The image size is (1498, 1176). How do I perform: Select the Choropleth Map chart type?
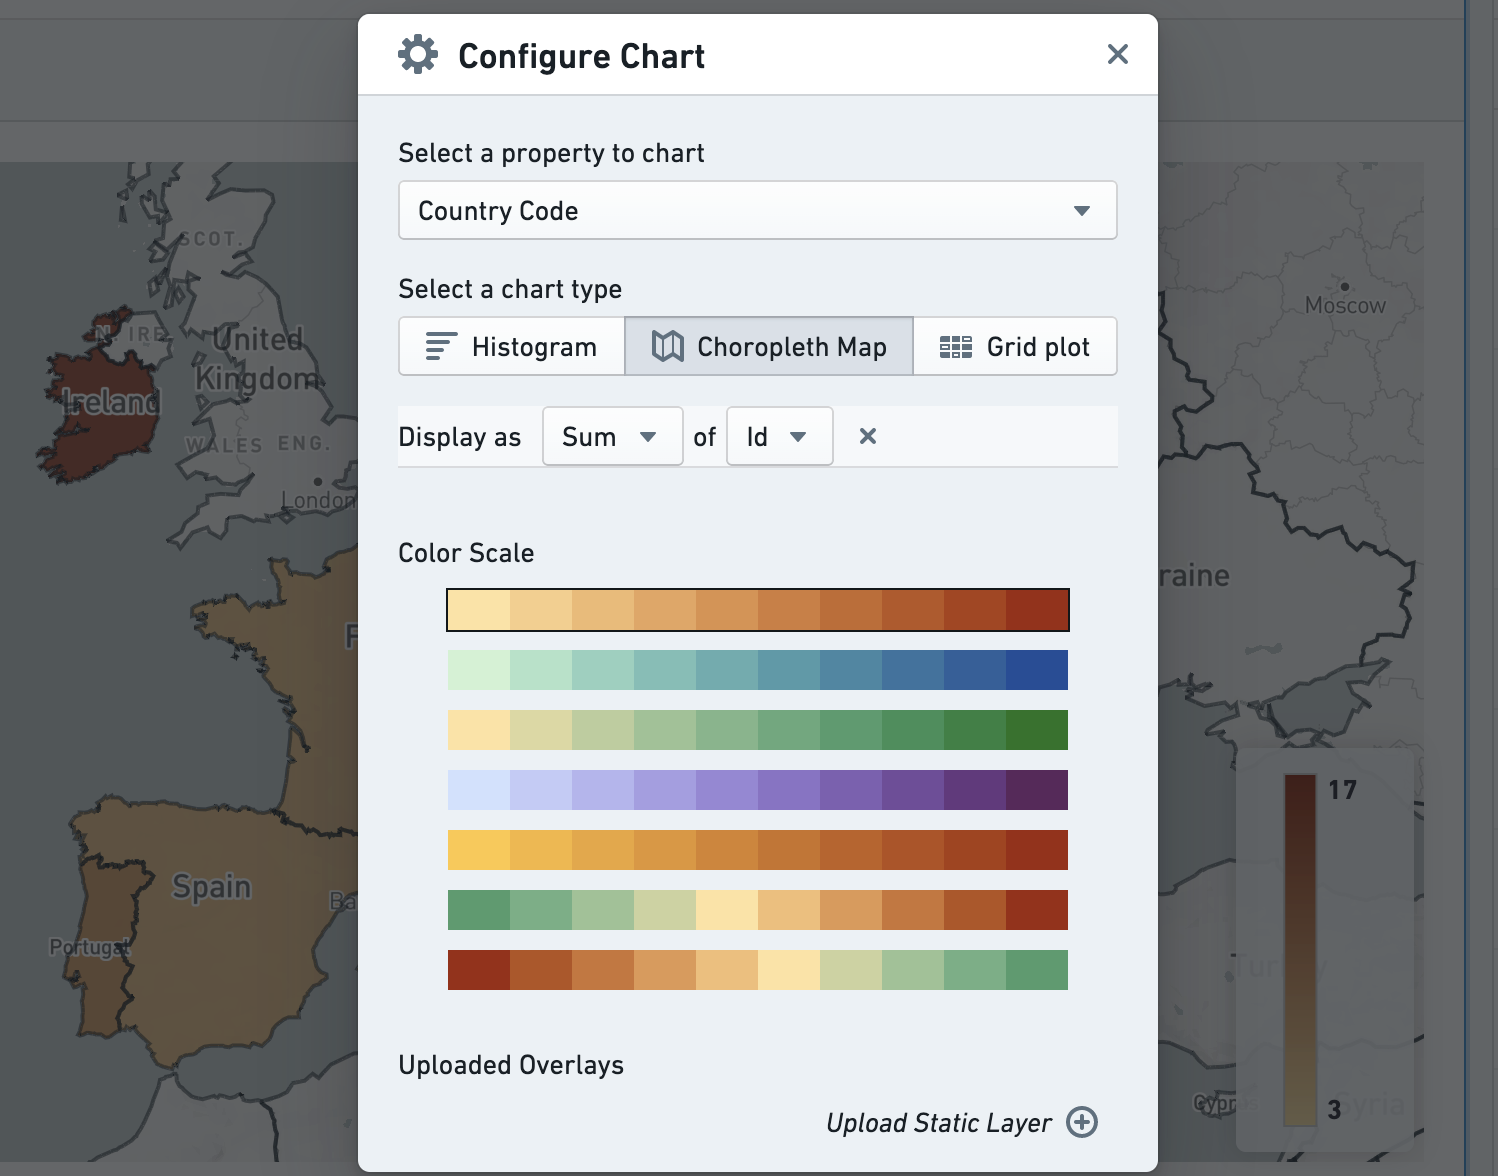pyautogui.click(x=769, y=347)
